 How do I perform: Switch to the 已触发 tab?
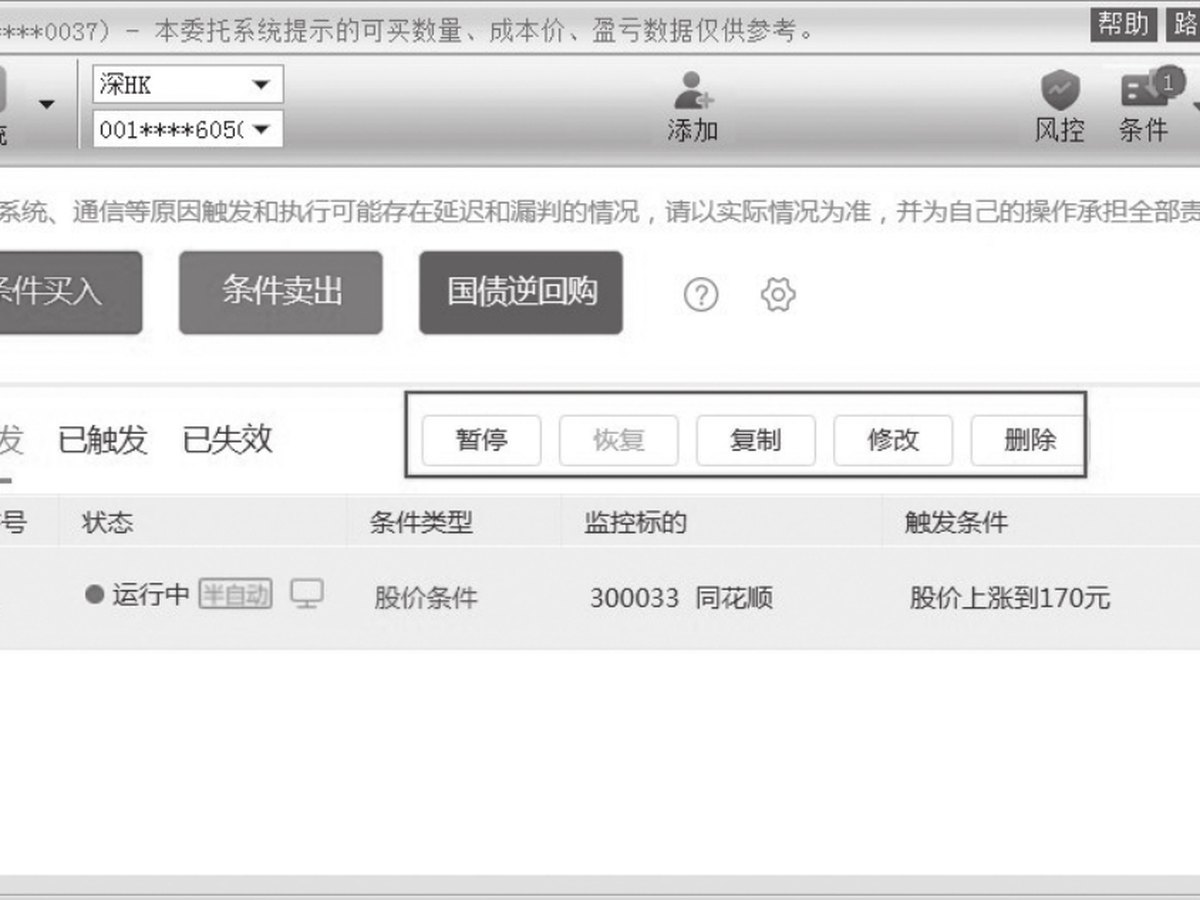point(102,439)
